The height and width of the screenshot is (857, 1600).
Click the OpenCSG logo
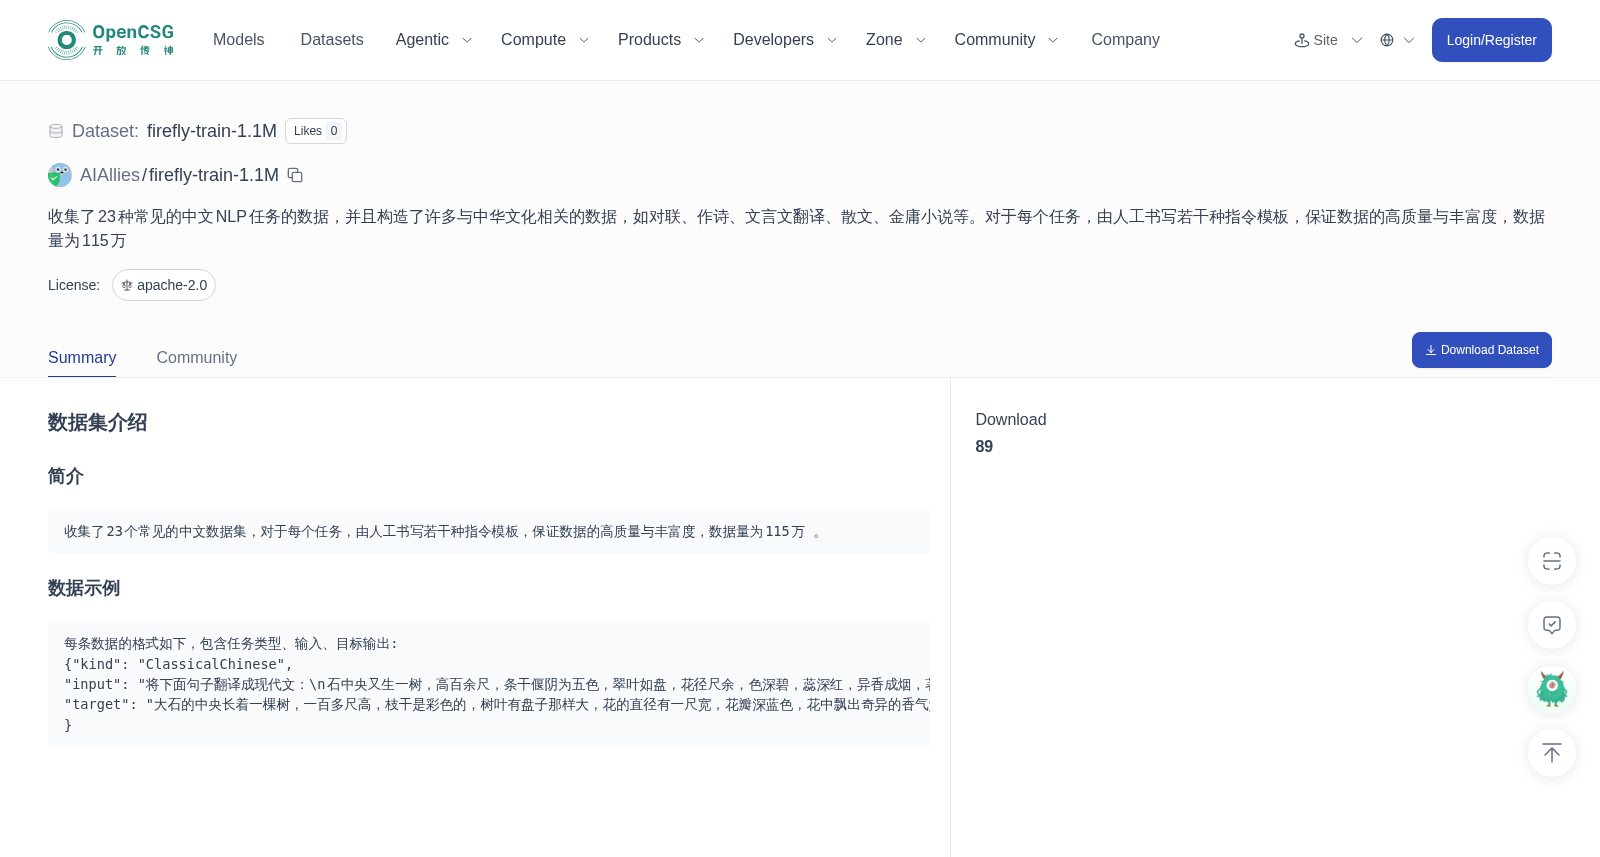[x=111, y=40]
